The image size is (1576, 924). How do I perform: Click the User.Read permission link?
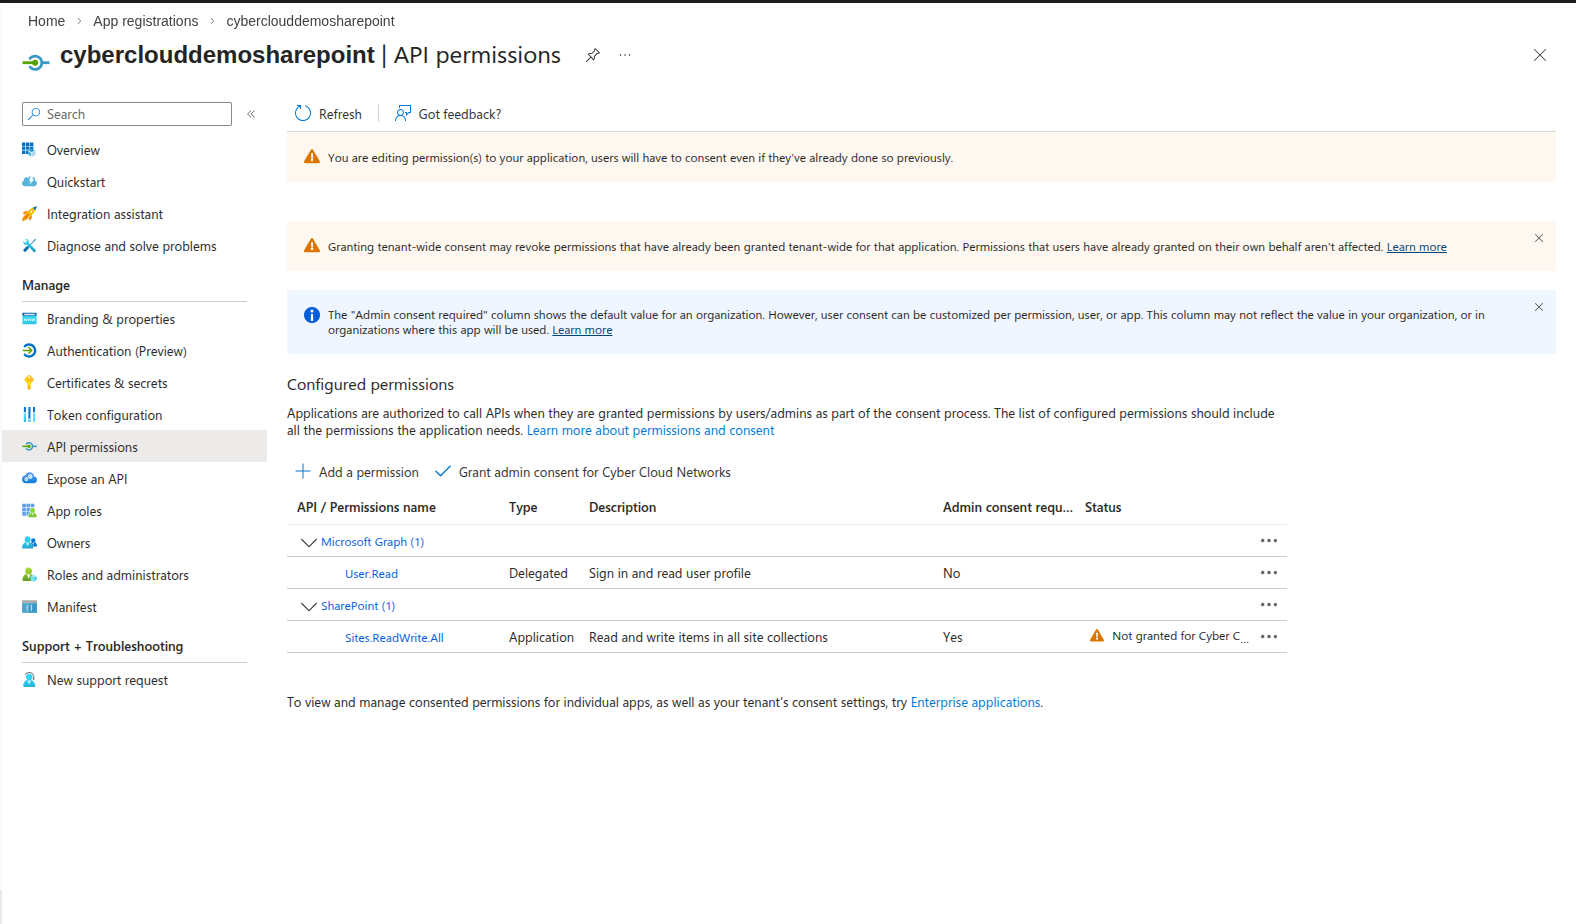coord(371,574)
